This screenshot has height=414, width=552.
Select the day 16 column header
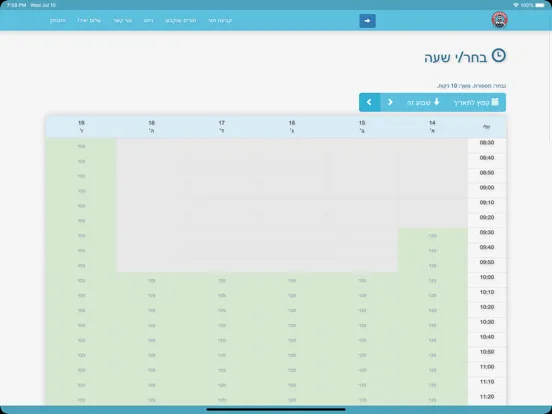pos(292,126)
